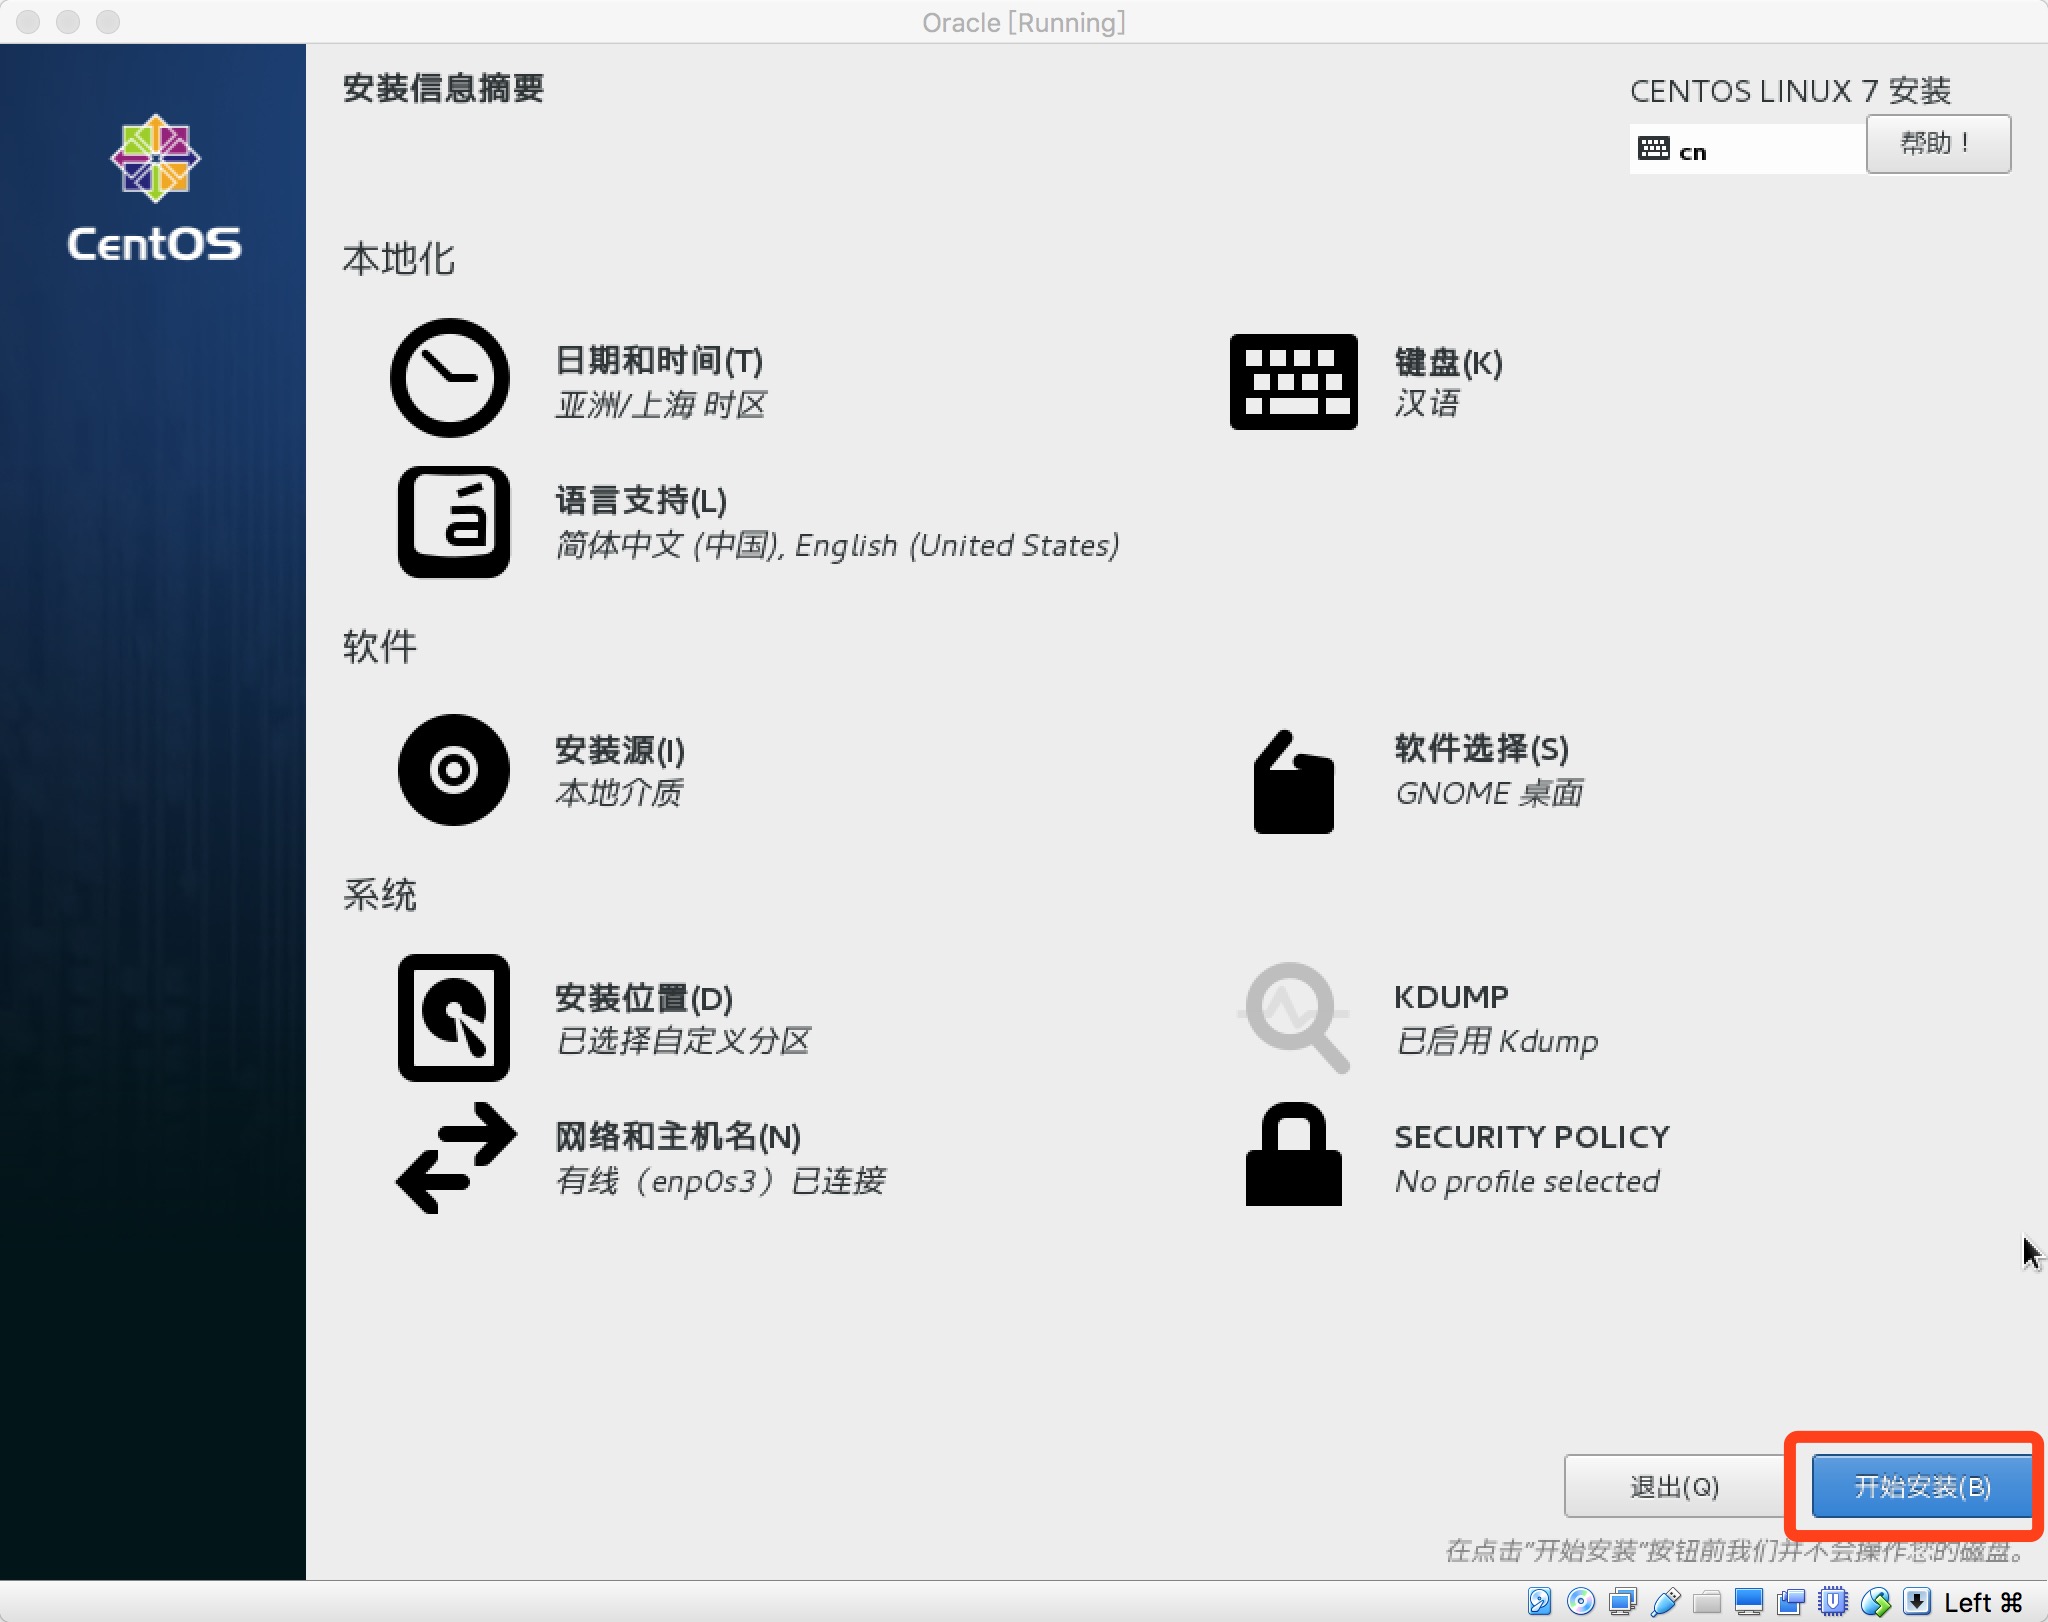Open 安装位置(D) settings label

click(644, 997)
